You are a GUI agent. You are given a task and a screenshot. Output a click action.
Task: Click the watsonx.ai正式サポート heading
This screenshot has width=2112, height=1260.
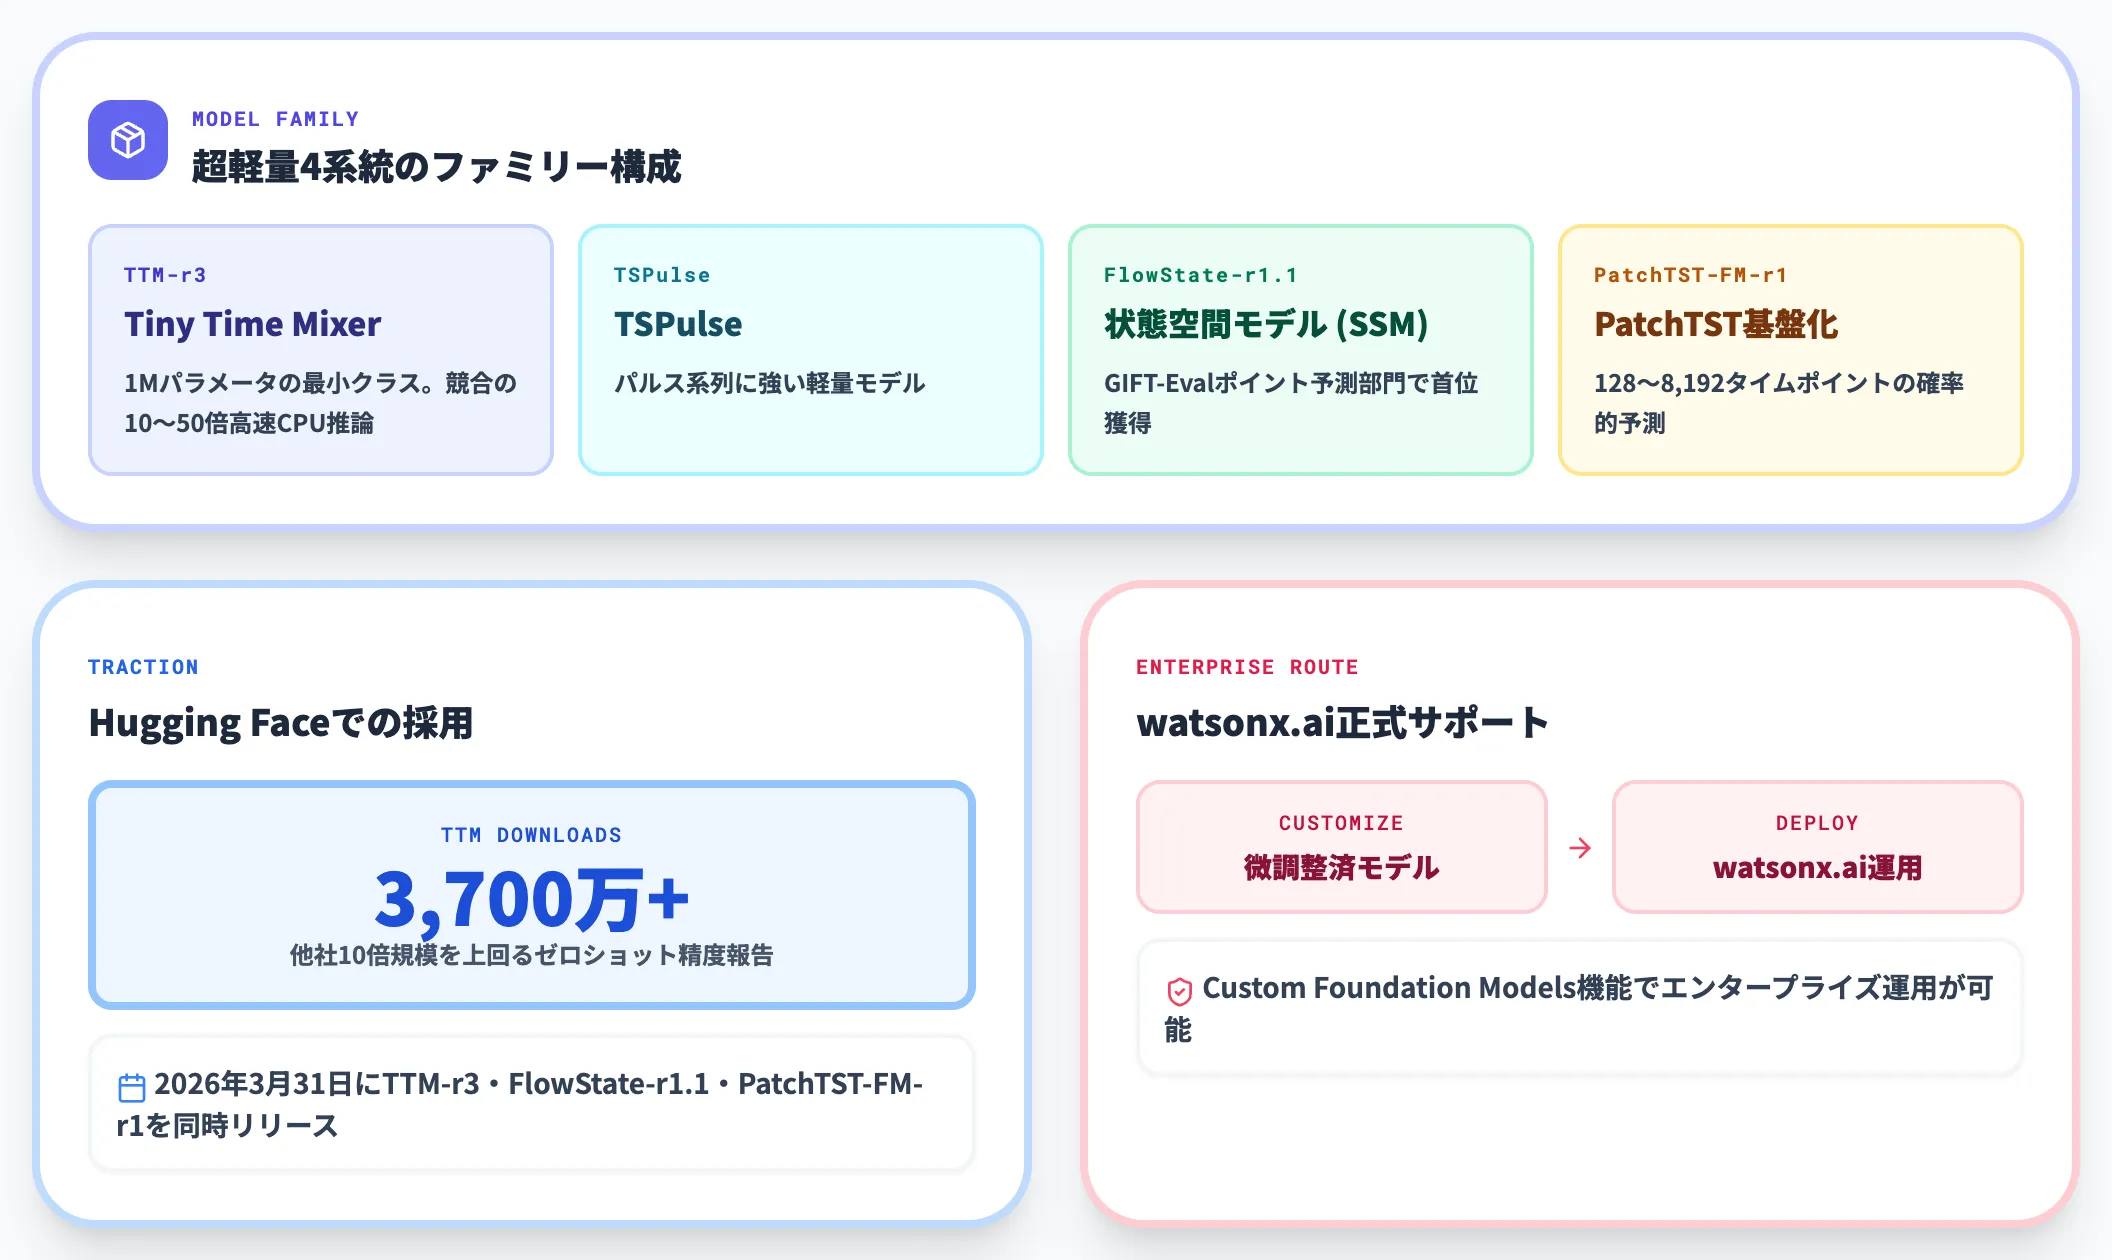pyautogui.click(x=1342, y=722)
